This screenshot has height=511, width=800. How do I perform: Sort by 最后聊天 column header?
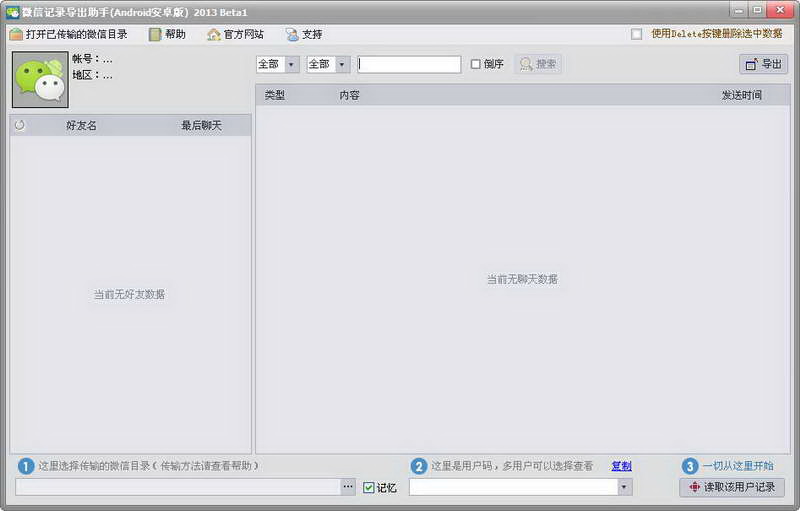[x=202, y=125]
